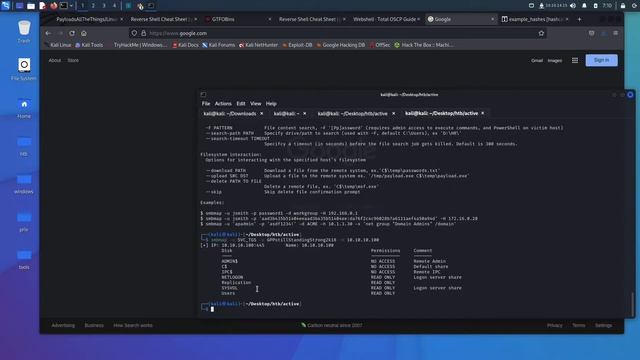Open Kali Forums bookmark
This screenshot has width=640, height=360.
click(x=219, y=45)
